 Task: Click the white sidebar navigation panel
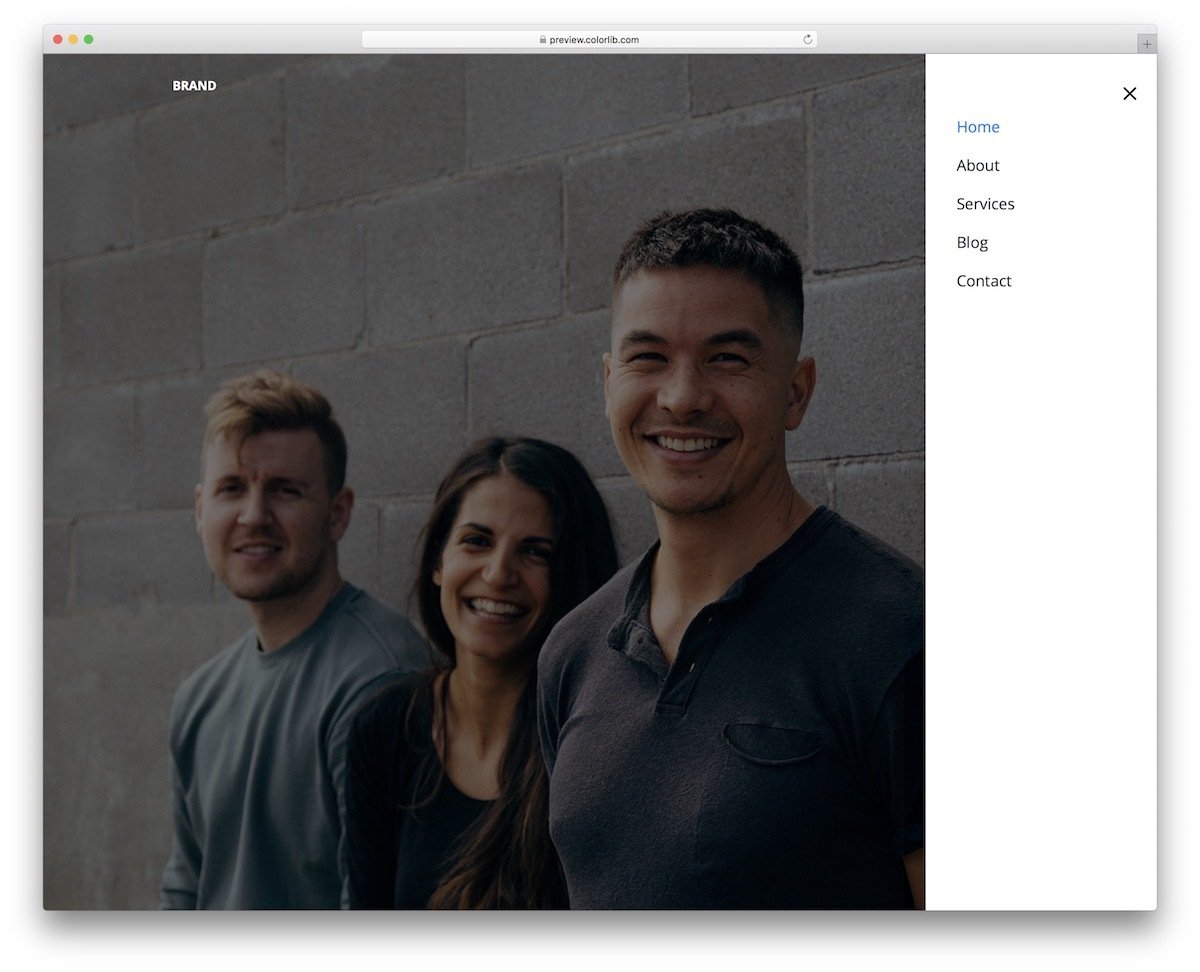(1040, 500)
